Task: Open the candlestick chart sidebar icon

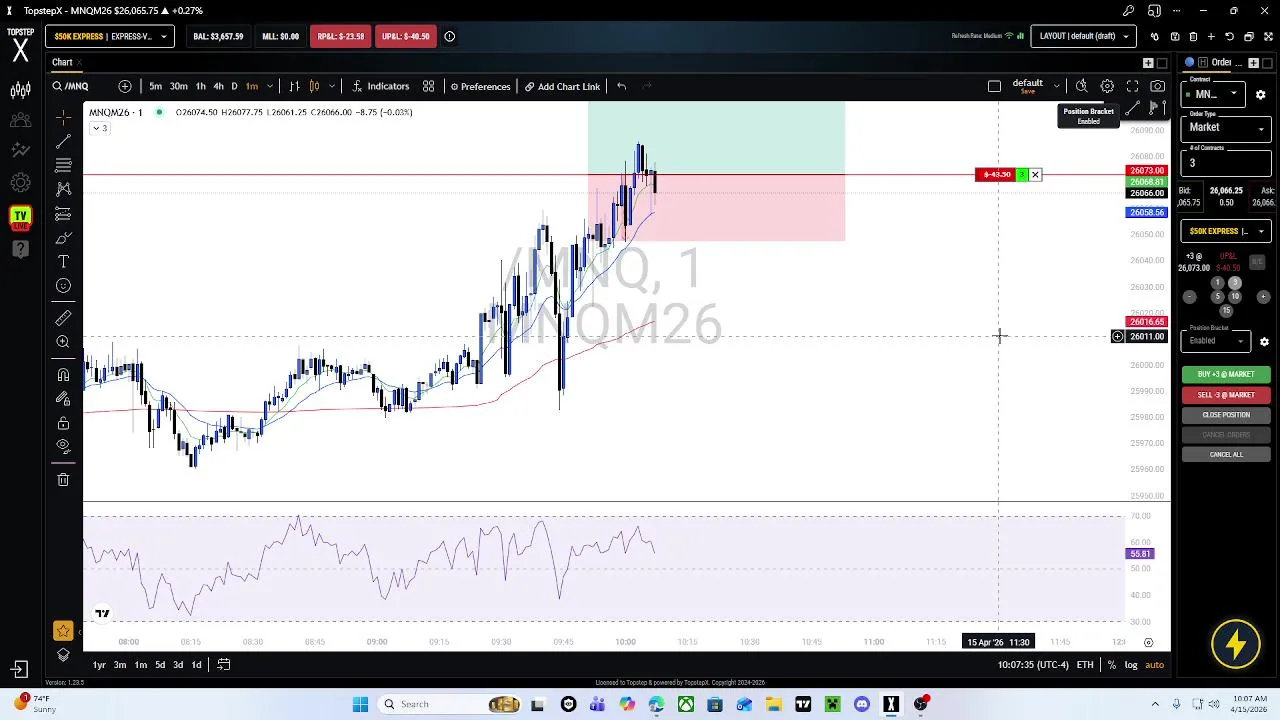Action: point(20,91)
